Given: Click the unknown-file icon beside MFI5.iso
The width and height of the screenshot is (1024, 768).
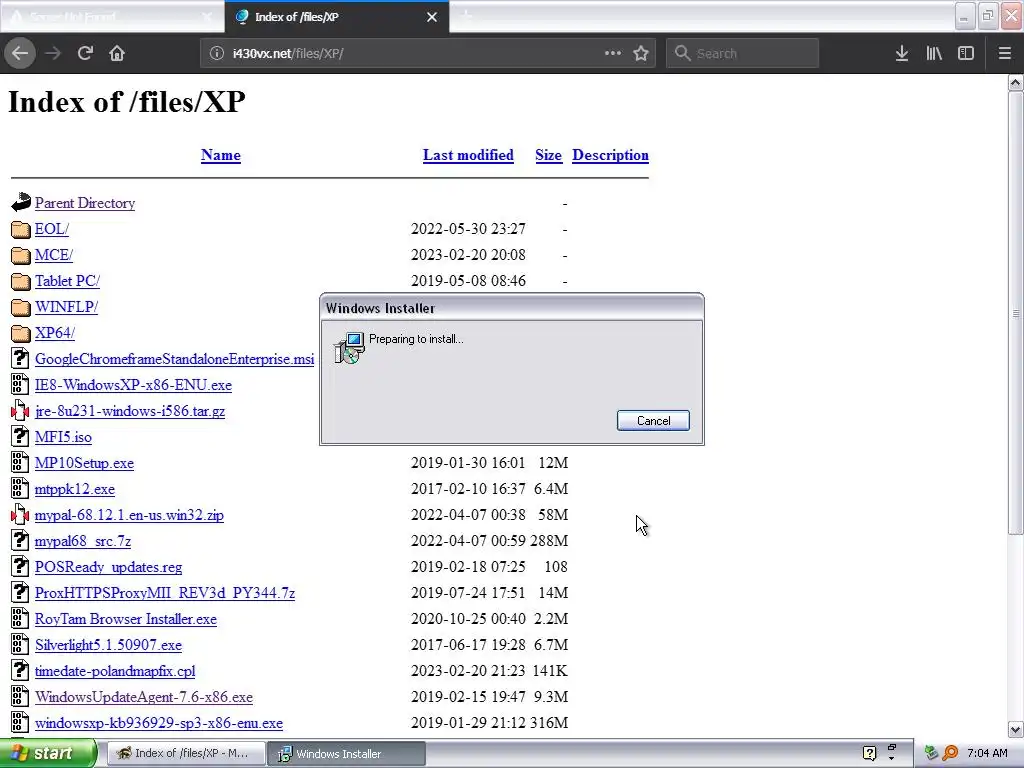Looking at the screenshot, I should [x=20, y=436].
